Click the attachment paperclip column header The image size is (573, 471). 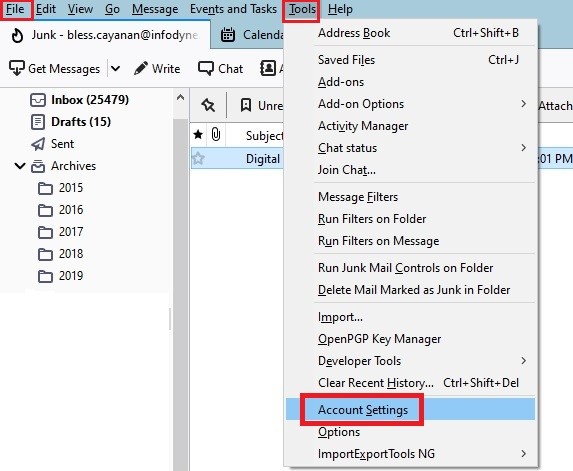point(216,135)
